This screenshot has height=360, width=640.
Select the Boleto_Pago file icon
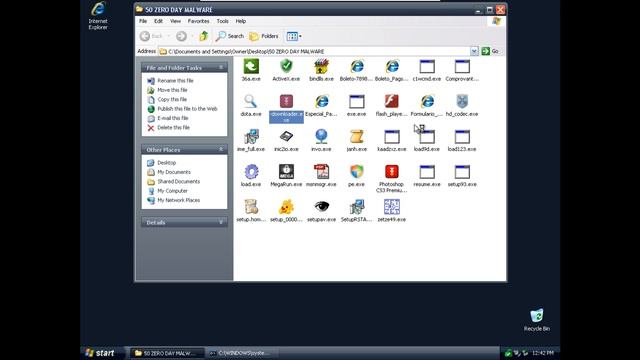tap(392, 67)
